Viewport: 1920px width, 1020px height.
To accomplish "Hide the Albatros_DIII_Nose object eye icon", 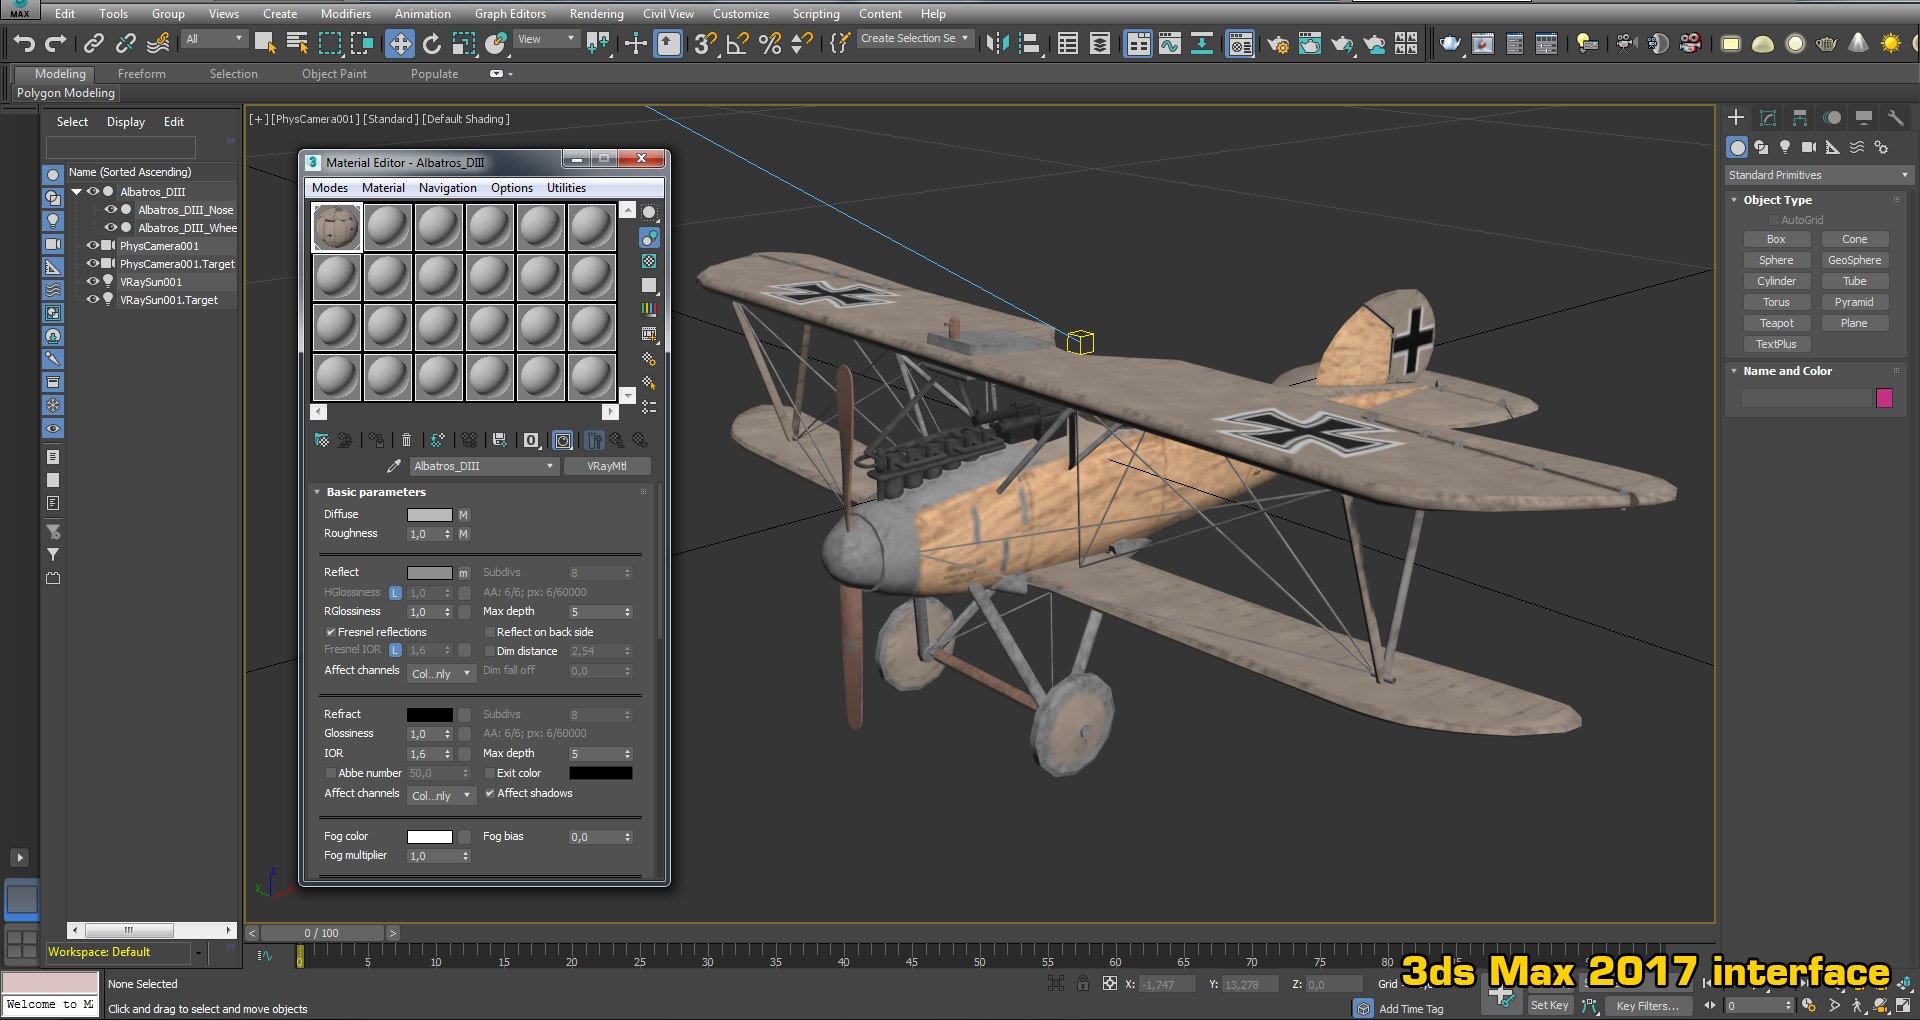I will pyautogui.click(x=111, y=210).
